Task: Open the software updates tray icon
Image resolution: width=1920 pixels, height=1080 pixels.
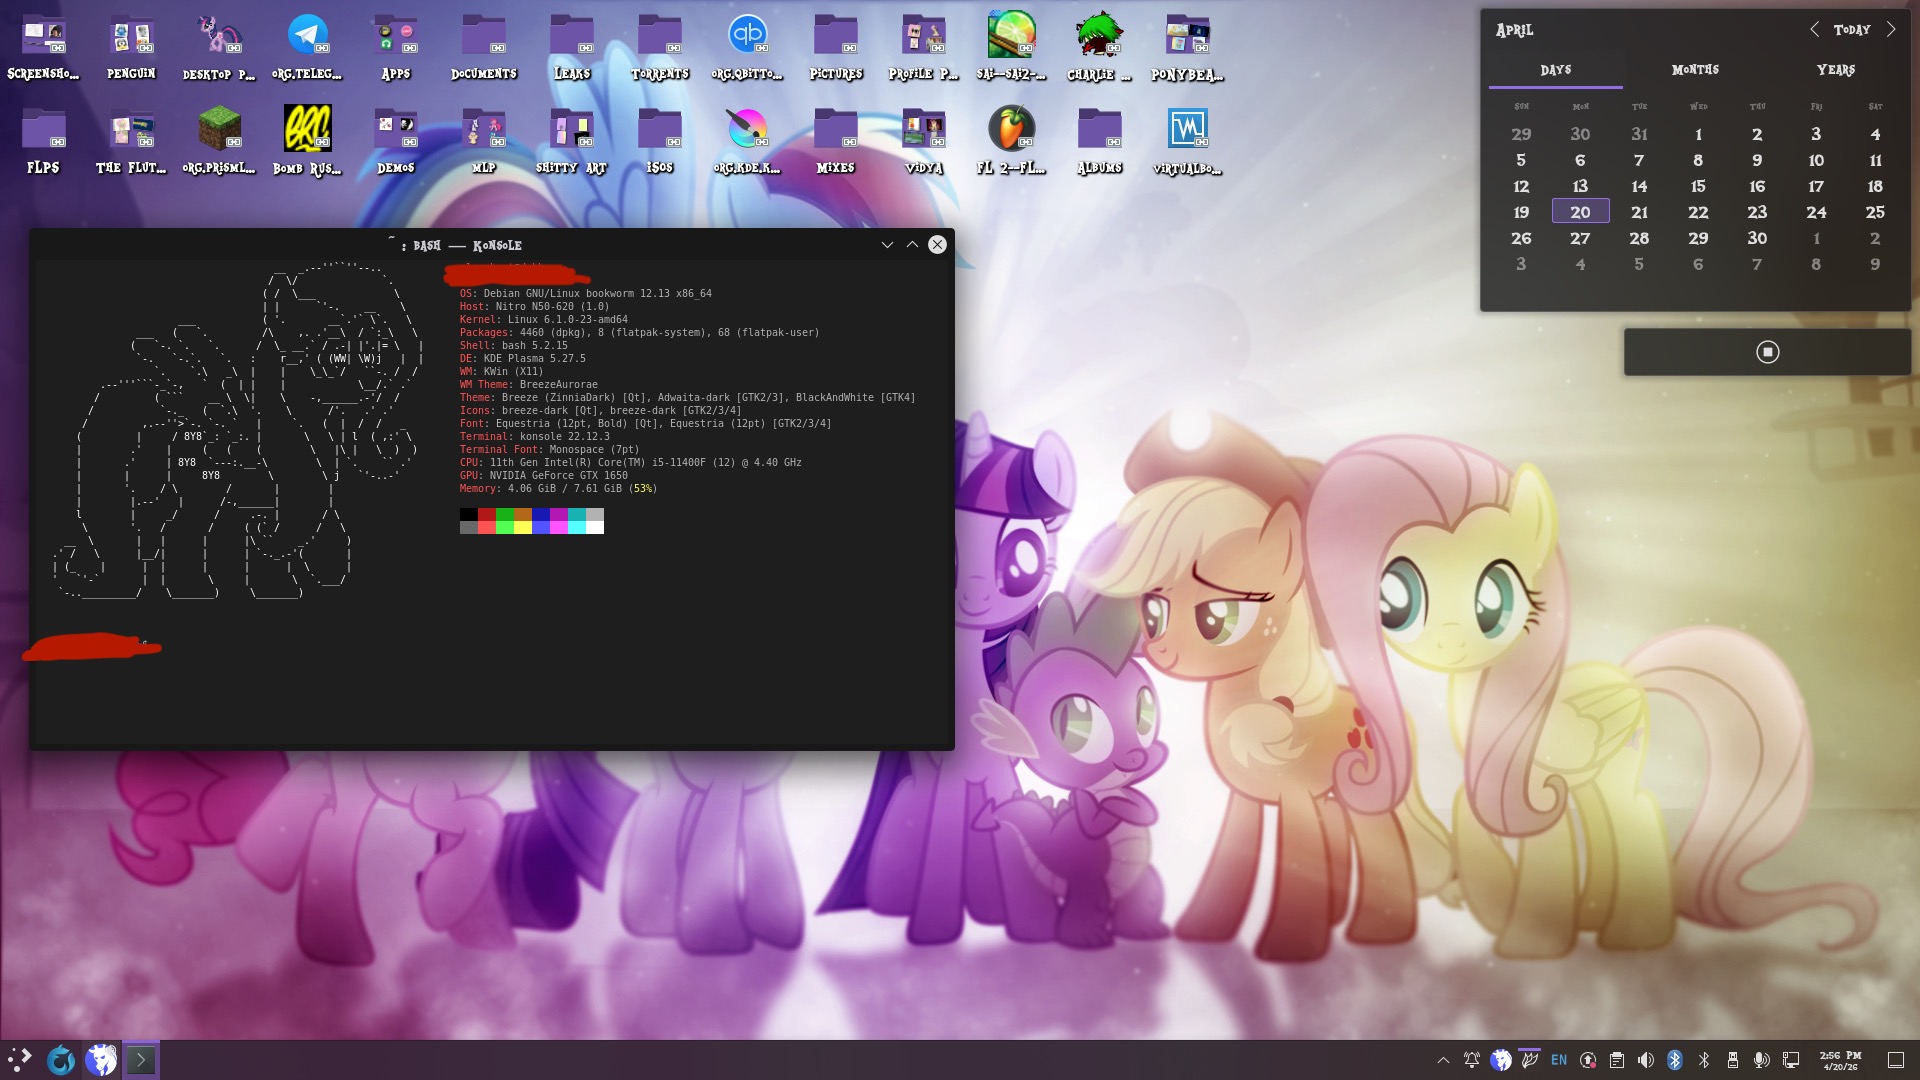Action: click(x=1588, y=1060)
